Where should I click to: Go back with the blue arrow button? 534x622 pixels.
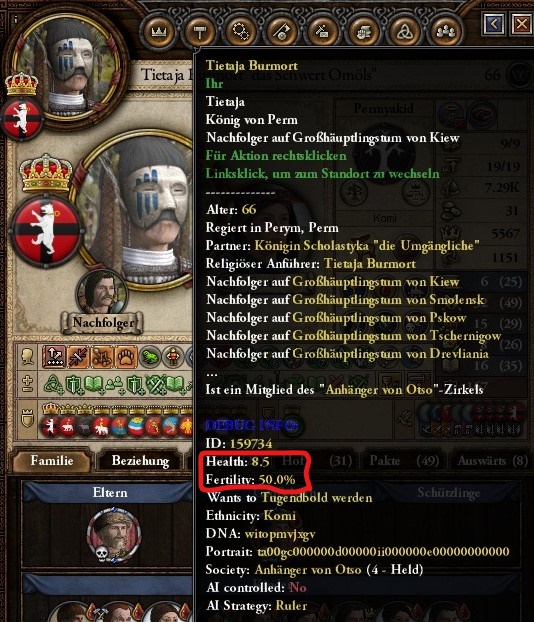click(494, 24)
